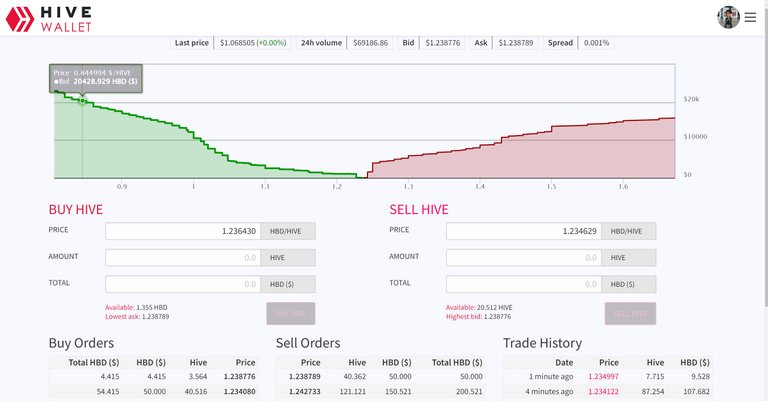The image size is (768, 401).
Task: Open the user profile avatar
Action: pyautogui.click(x=728, y=17)
